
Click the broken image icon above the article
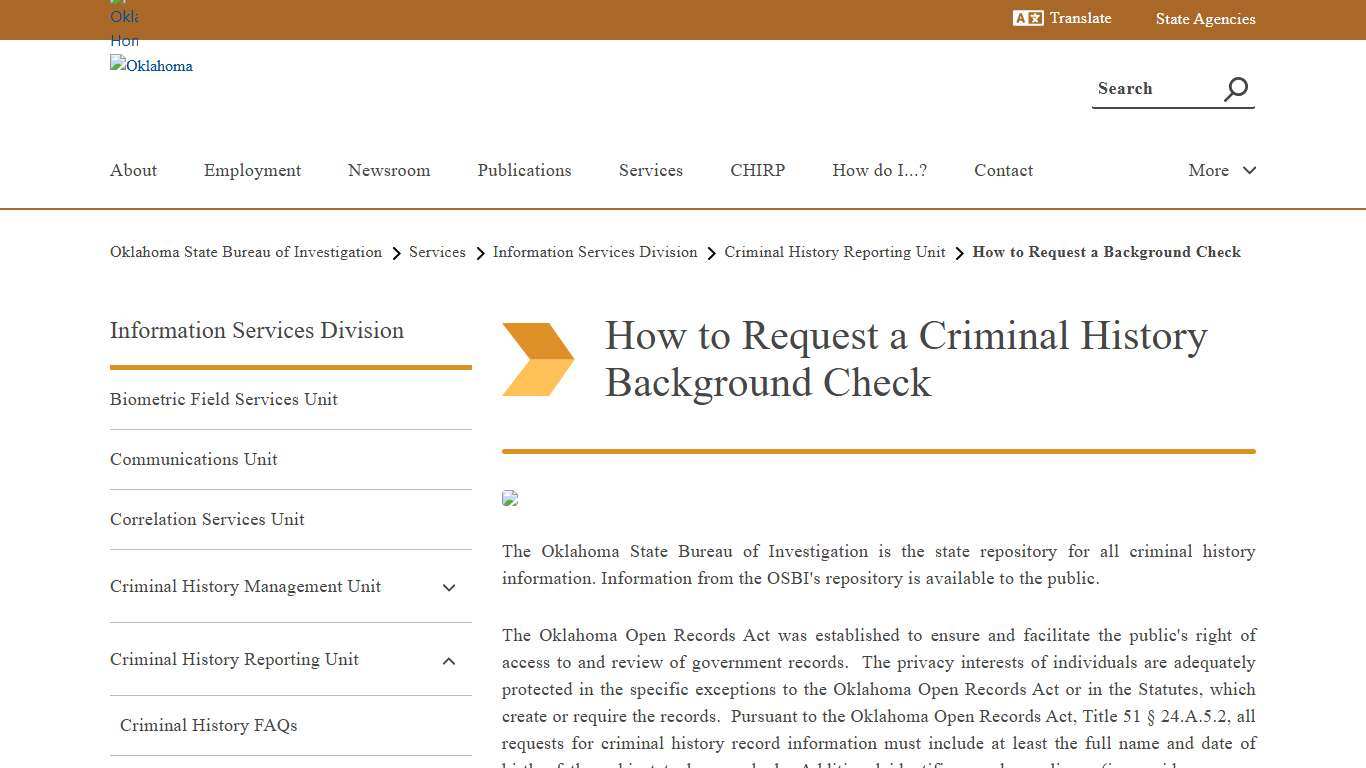pos(510,498)
